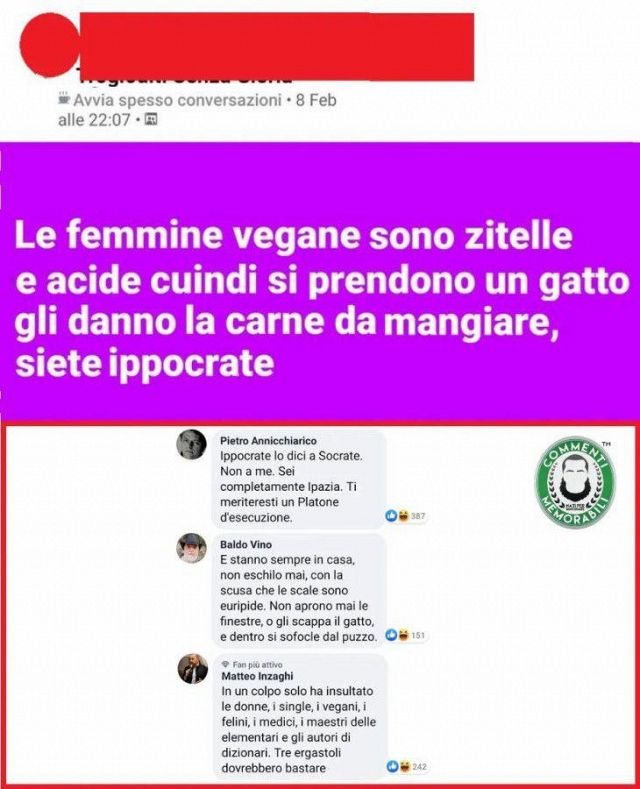640x789 pixels.
Task: Click the red redacted poster name bar
Action: 276,47
